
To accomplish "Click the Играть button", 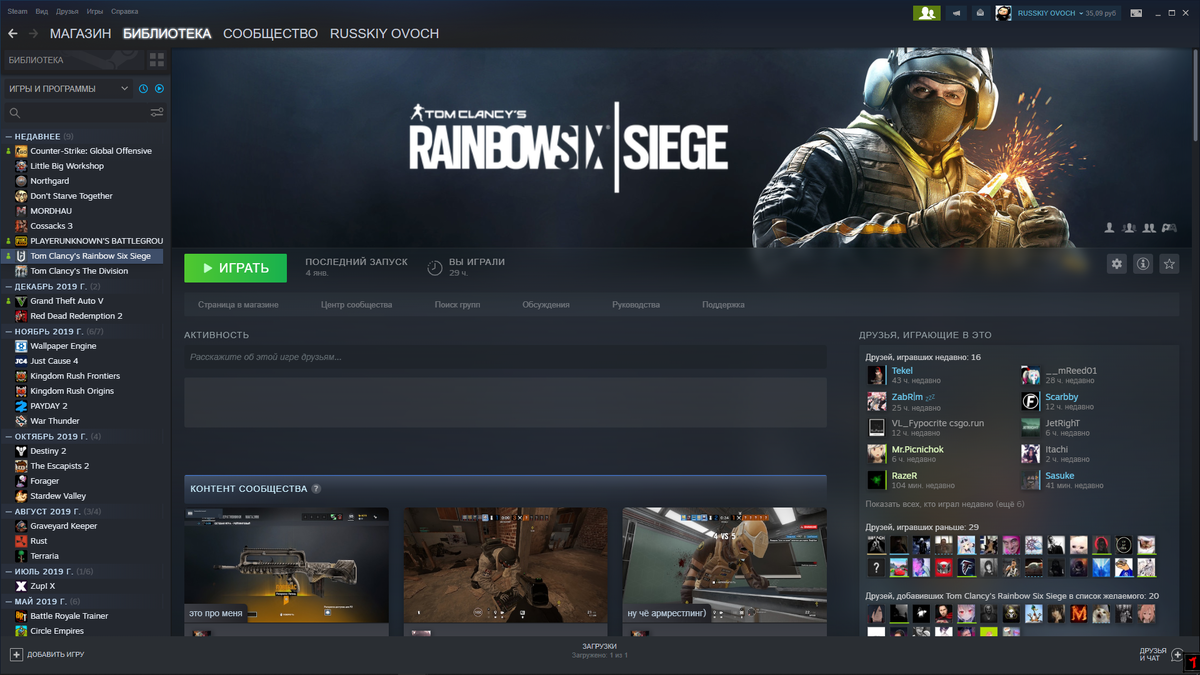I will click(x=235, y=268).
